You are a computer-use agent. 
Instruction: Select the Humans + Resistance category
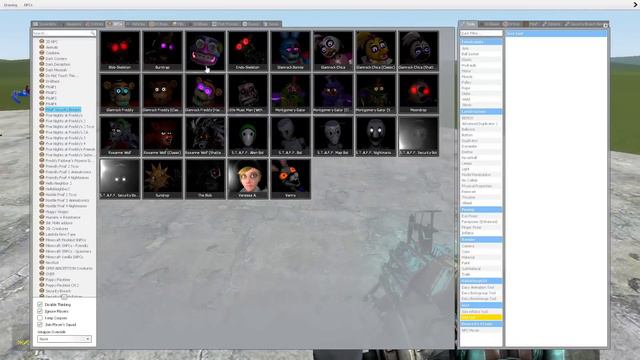pos(63,217)
